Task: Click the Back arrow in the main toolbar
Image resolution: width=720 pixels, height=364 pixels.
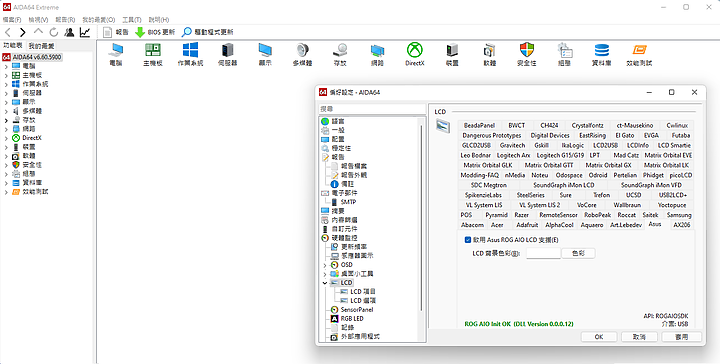Action: (8, 32)
